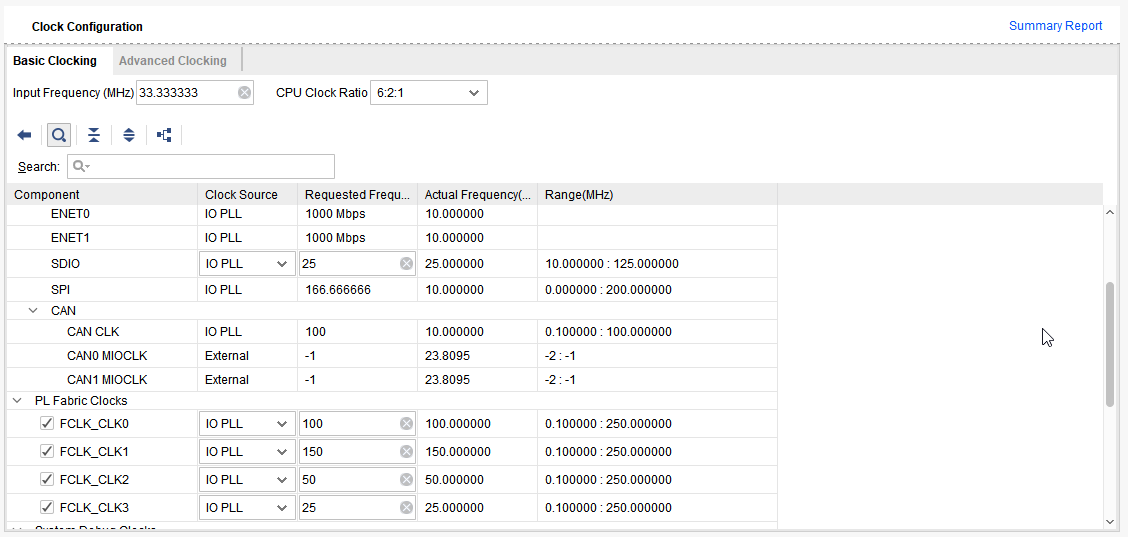Disable the FCLK_CLK2 clock checkbox
The height and width of the screenshot is (537, 1128).
pyautogui.click(x=47, y=480)
